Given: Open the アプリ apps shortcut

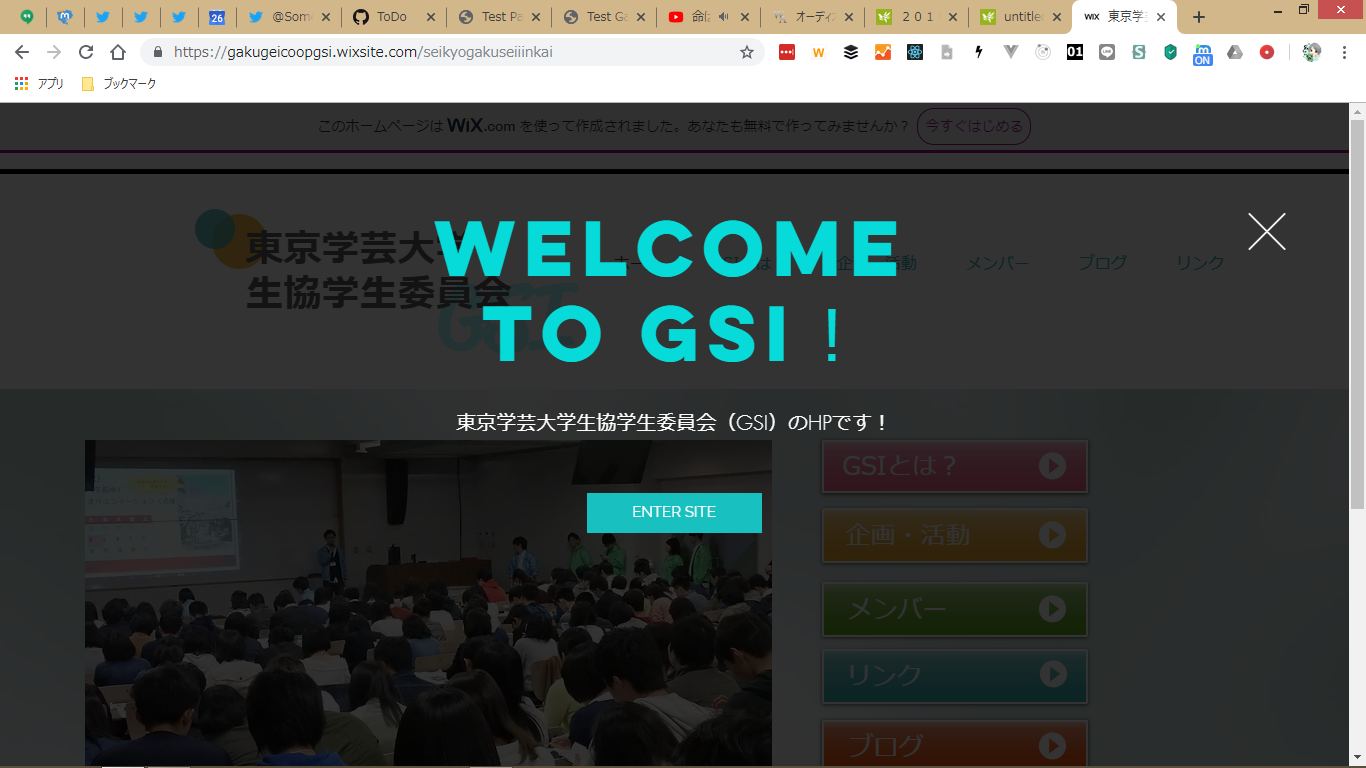Looking at the screenshot, I should tap(40, 84).
